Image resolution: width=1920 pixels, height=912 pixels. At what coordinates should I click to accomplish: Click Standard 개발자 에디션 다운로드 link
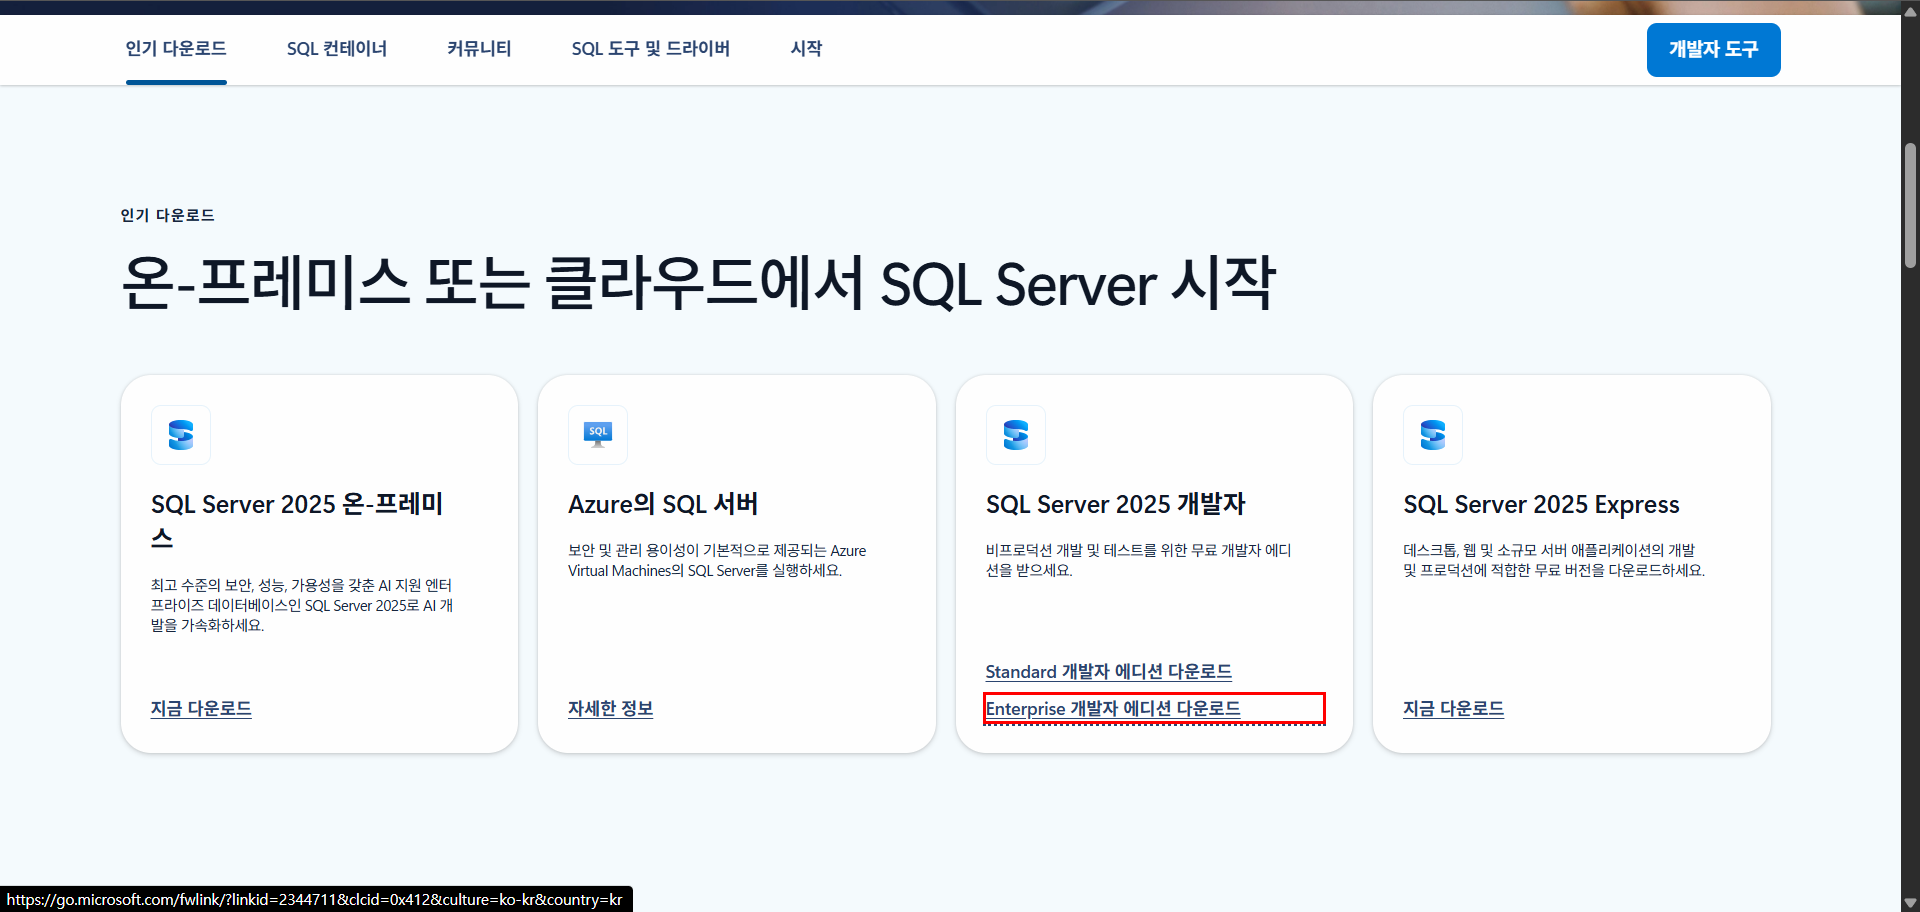point(1109,672)
